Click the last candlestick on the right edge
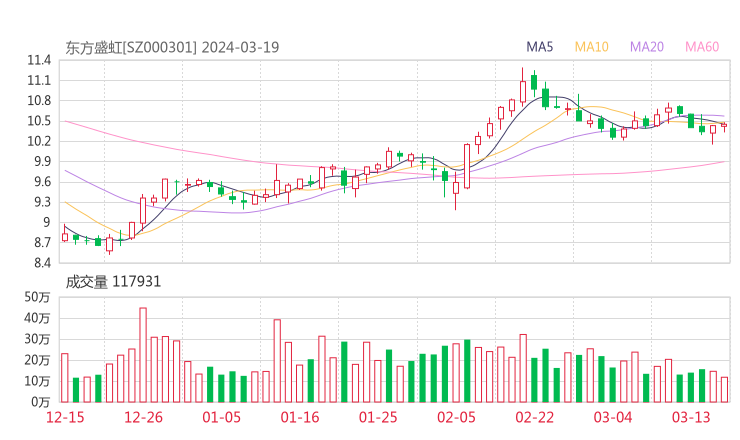740x440 pixels. (724, 126)
